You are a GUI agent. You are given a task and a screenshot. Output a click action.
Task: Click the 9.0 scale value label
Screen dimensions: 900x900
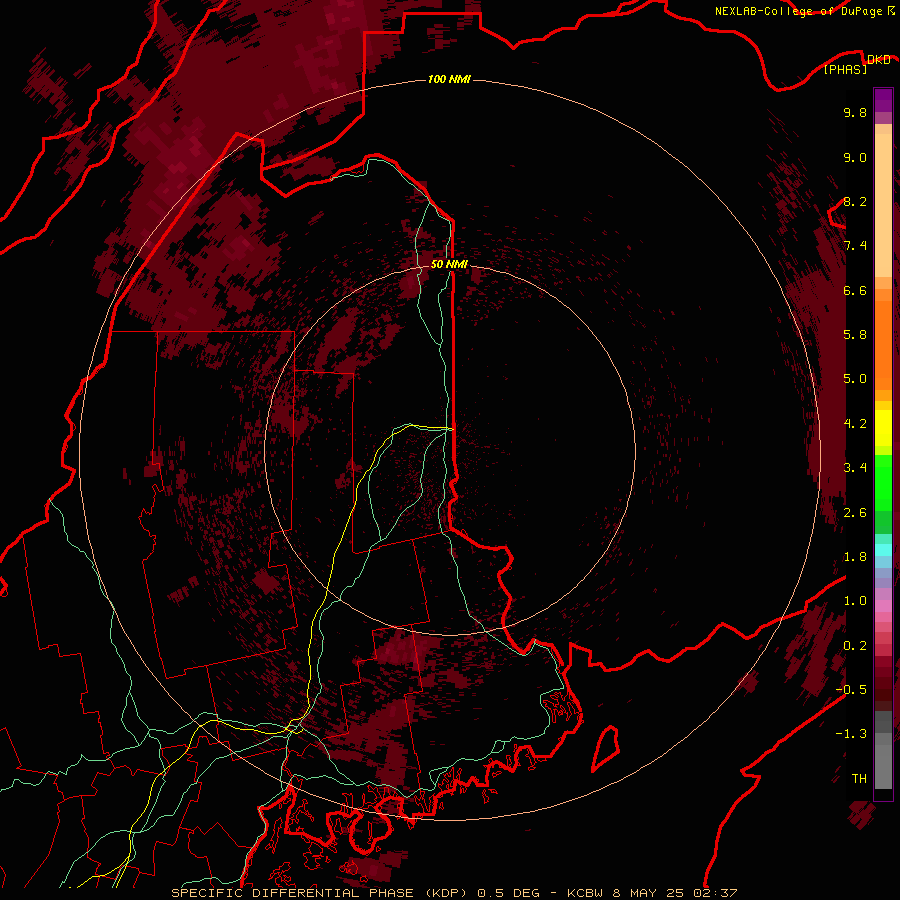point(855,157)
